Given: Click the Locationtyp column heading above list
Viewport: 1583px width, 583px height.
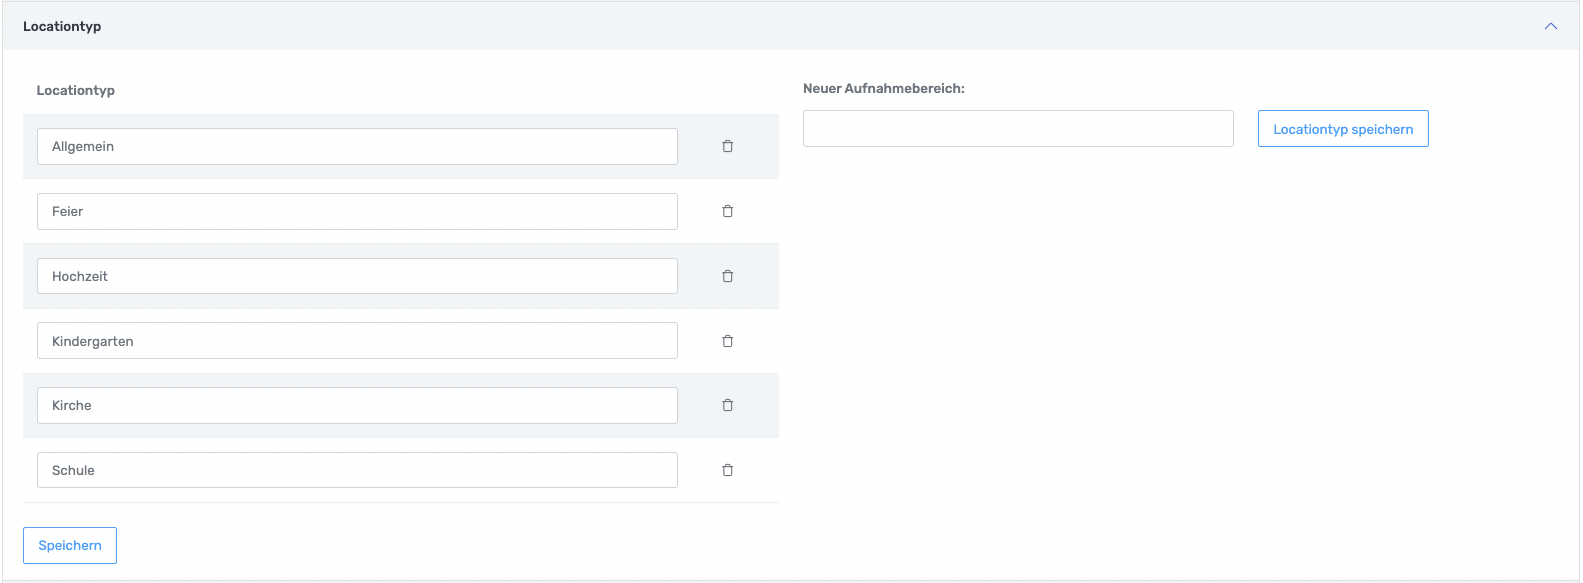Looking at the screenshot, I should tap(76, 90).
